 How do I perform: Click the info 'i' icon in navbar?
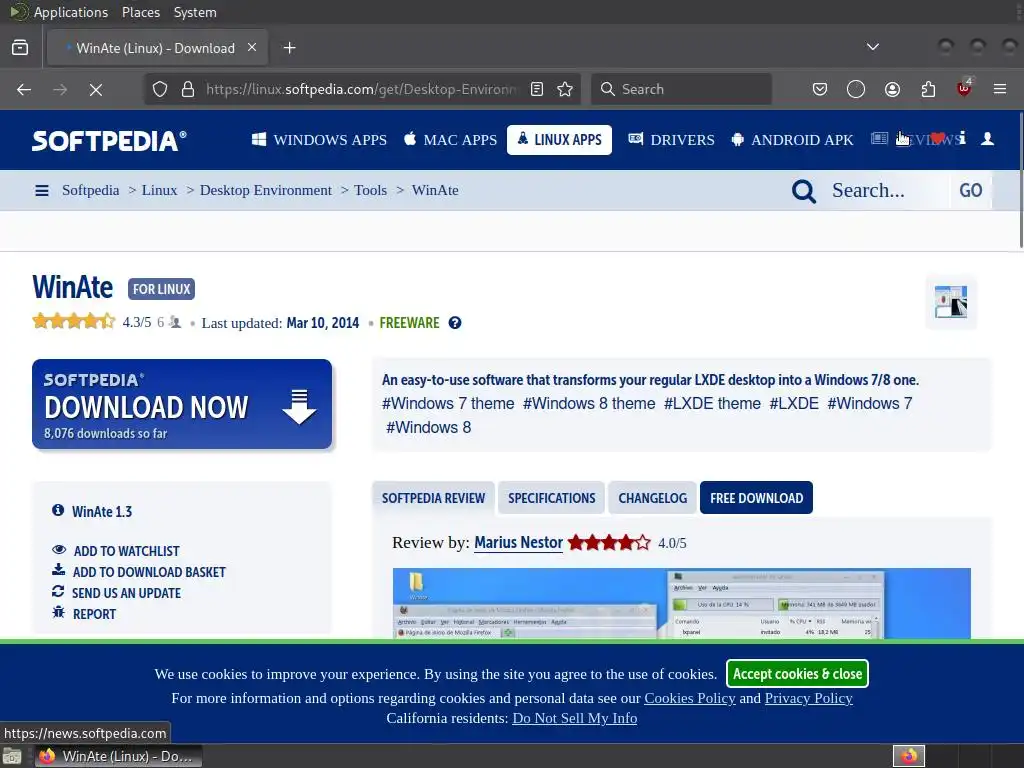point(963,138)
